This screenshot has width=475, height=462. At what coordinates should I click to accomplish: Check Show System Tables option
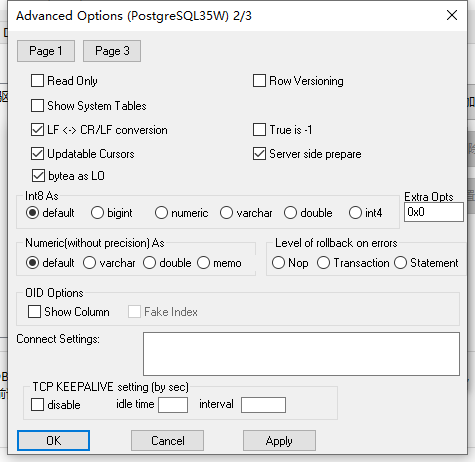click(37, 105)
